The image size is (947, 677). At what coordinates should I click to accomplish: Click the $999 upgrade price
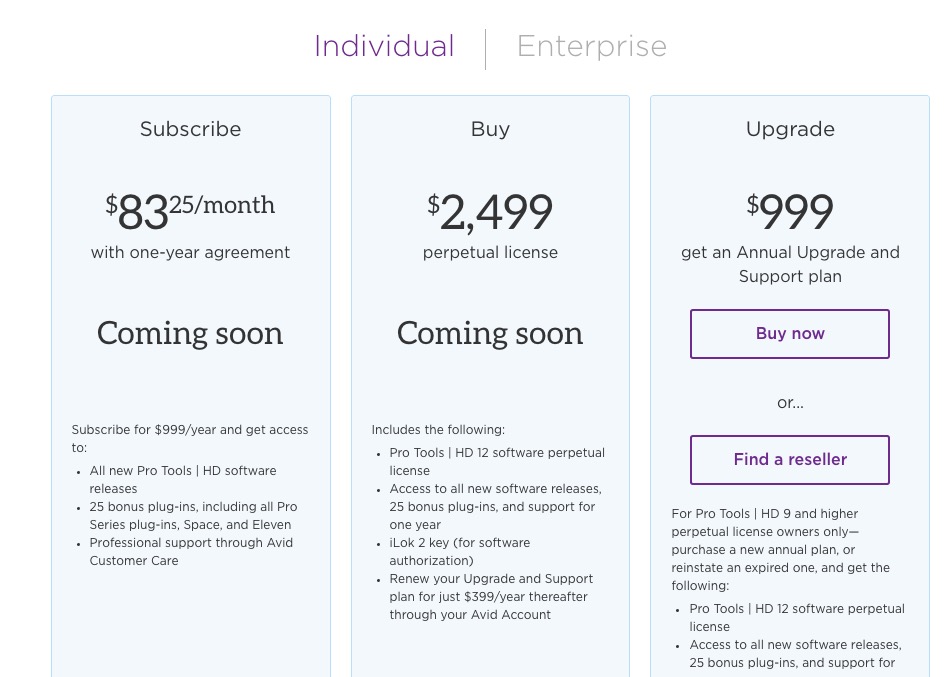coord(790,211)
